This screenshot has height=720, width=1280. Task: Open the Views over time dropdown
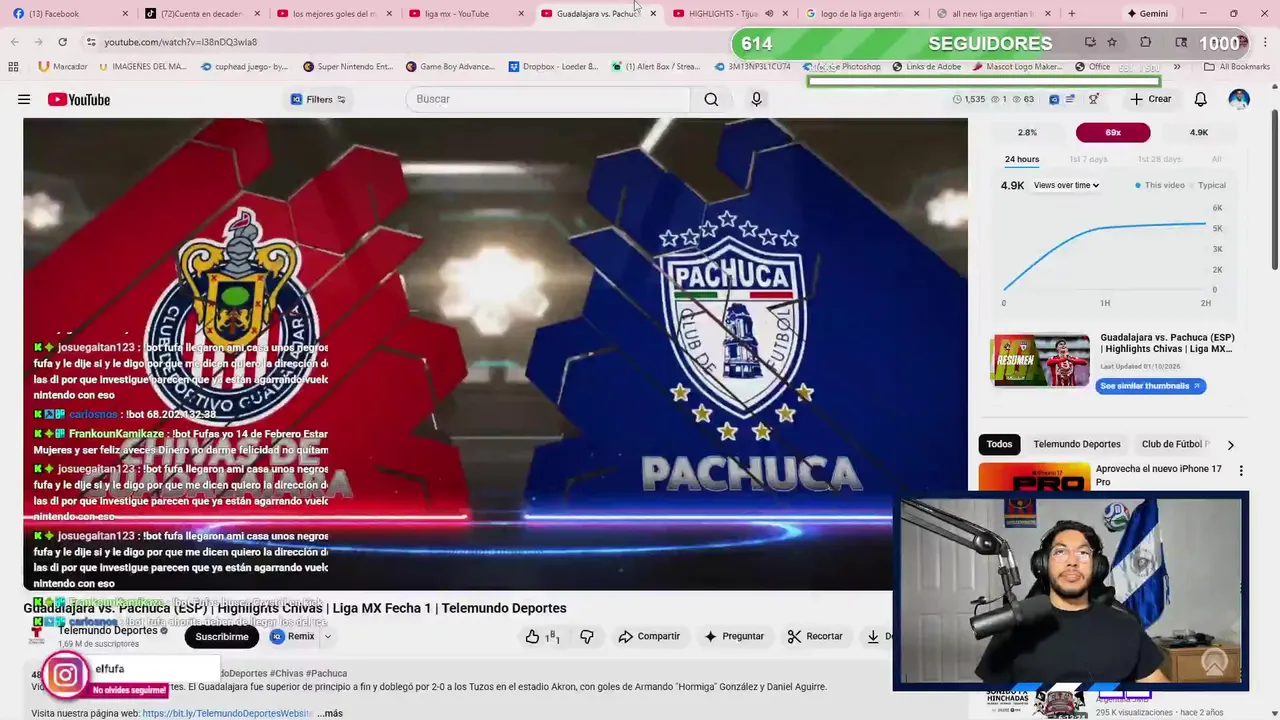click(1066, 185)
